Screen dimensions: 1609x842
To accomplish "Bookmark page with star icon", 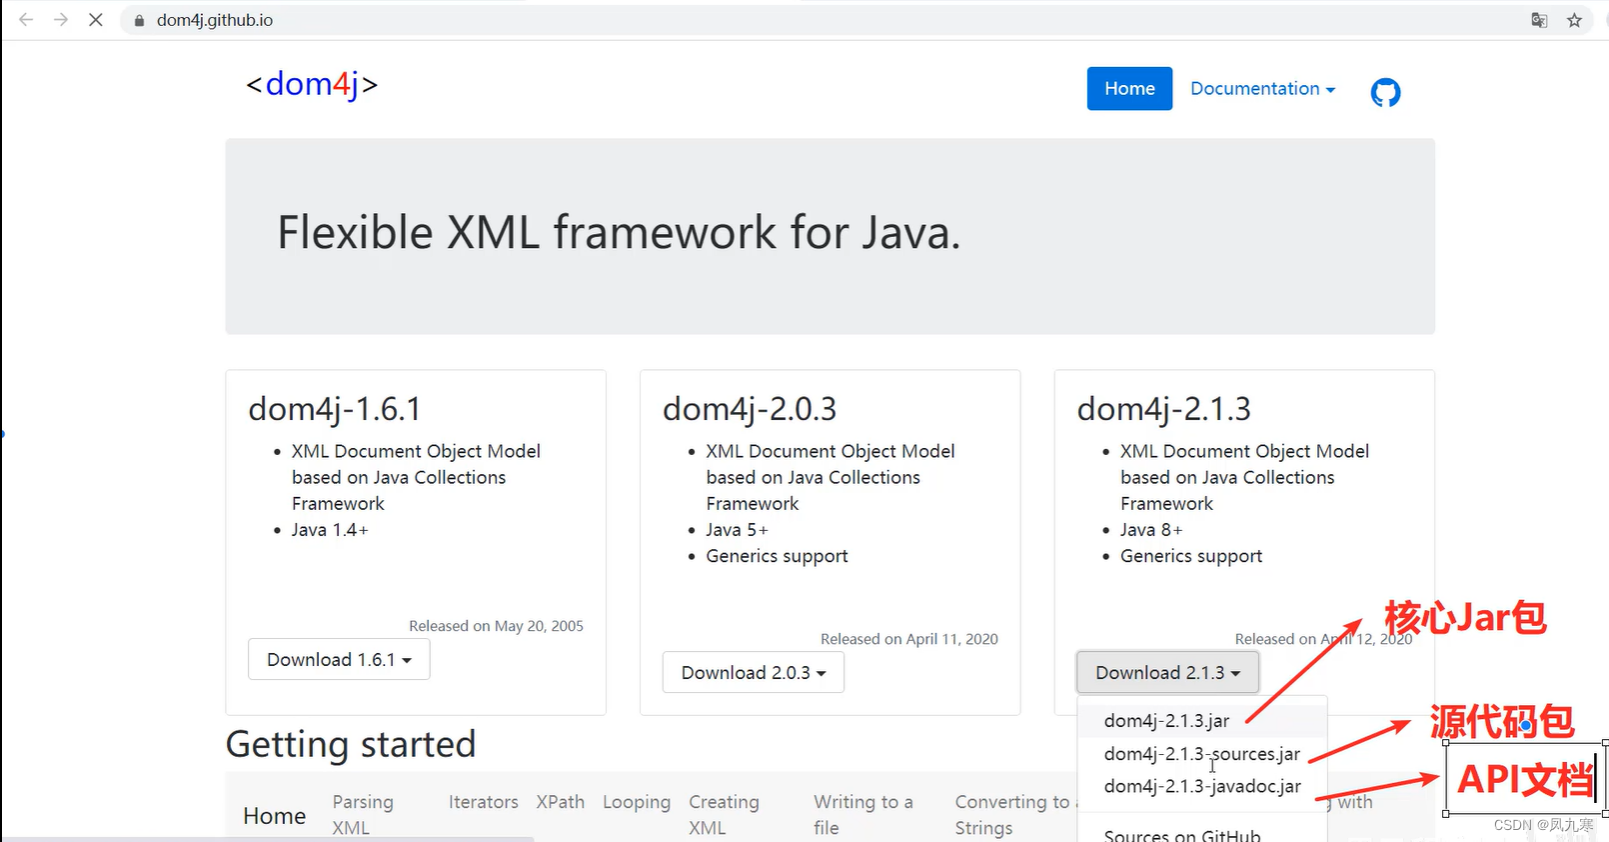I will click(x=1575, y=20).
